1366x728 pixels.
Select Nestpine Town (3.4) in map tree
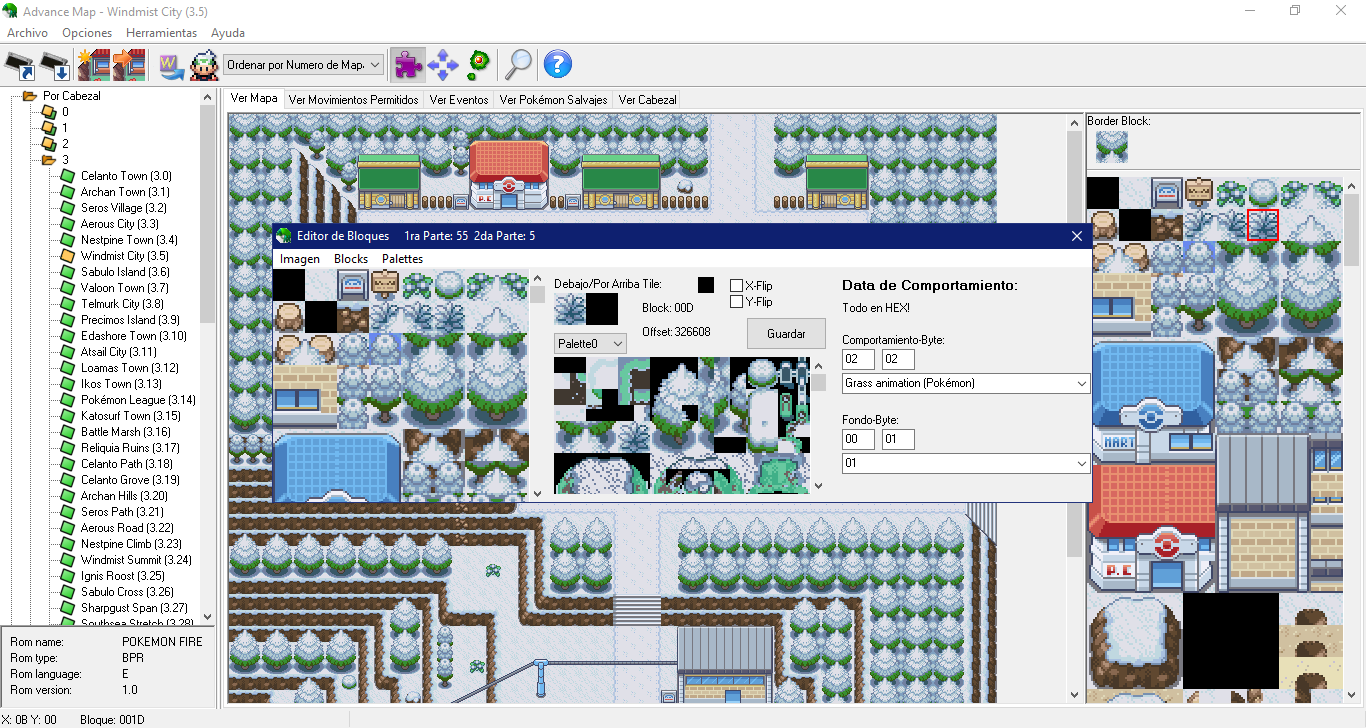pyautogui.click(x=129, y=240)
